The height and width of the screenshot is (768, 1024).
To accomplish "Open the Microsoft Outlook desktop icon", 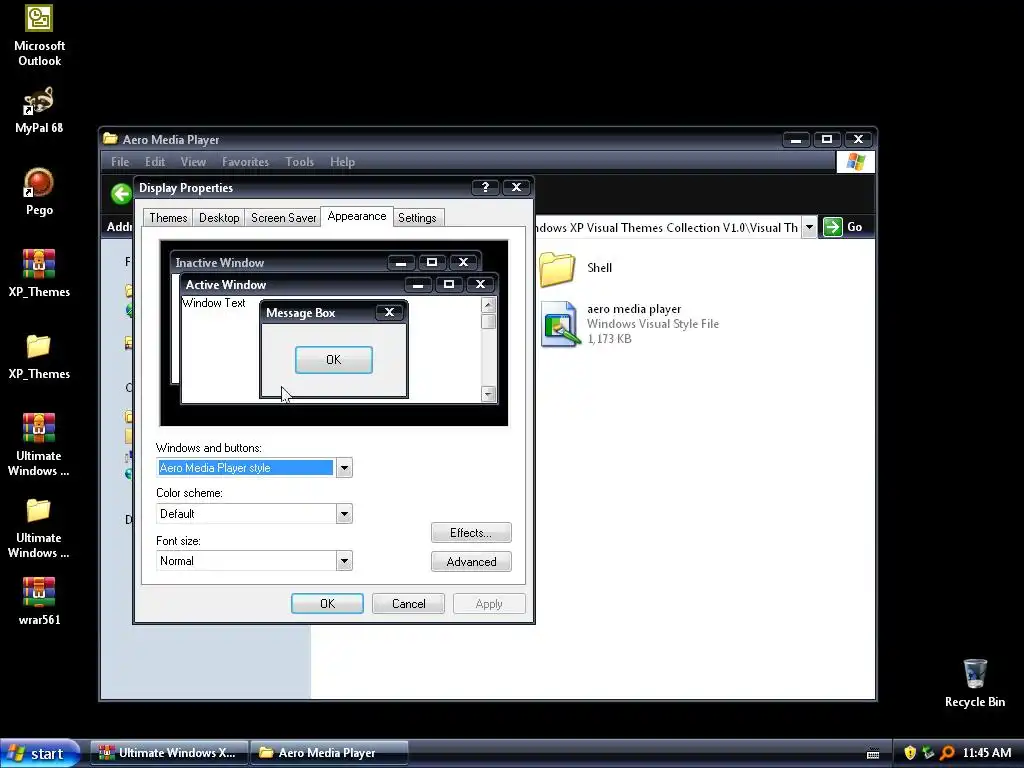I will [x=39, y=18].
